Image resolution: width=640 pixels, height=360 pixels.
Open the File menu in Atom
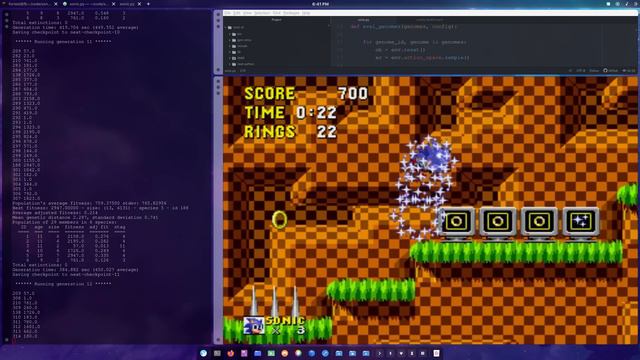[227, 13]
